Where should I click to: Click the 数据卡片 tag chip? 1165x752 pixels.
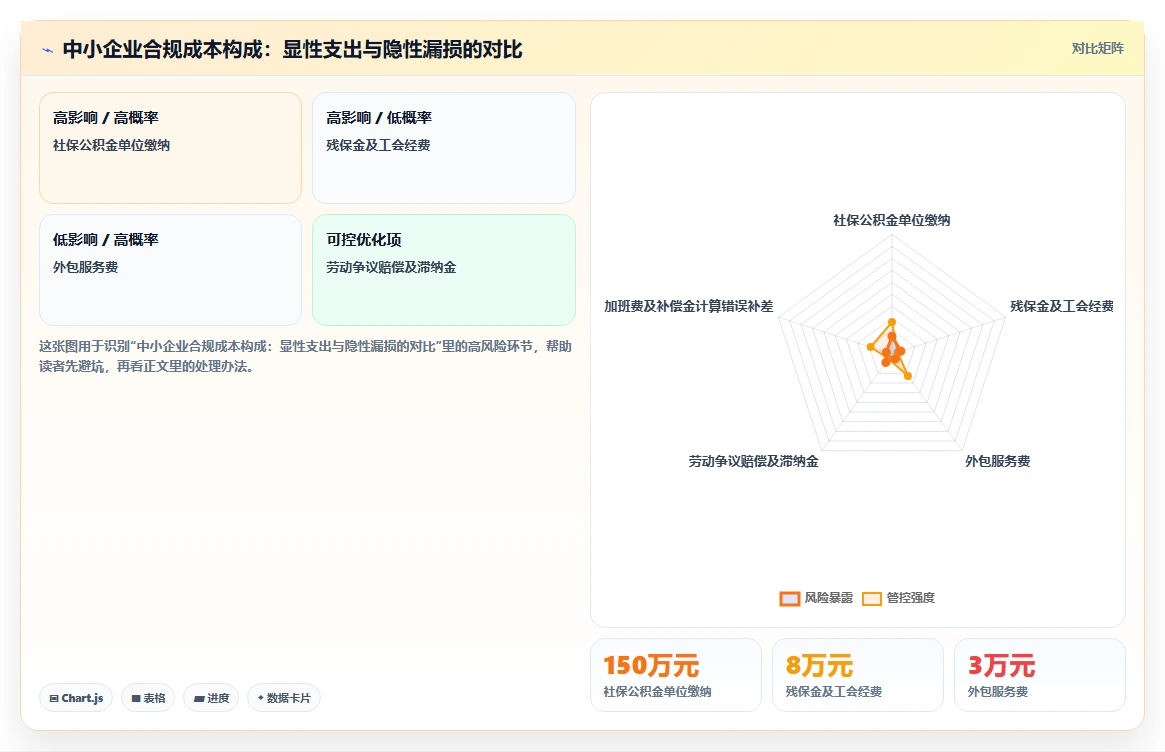click(284, 698)
